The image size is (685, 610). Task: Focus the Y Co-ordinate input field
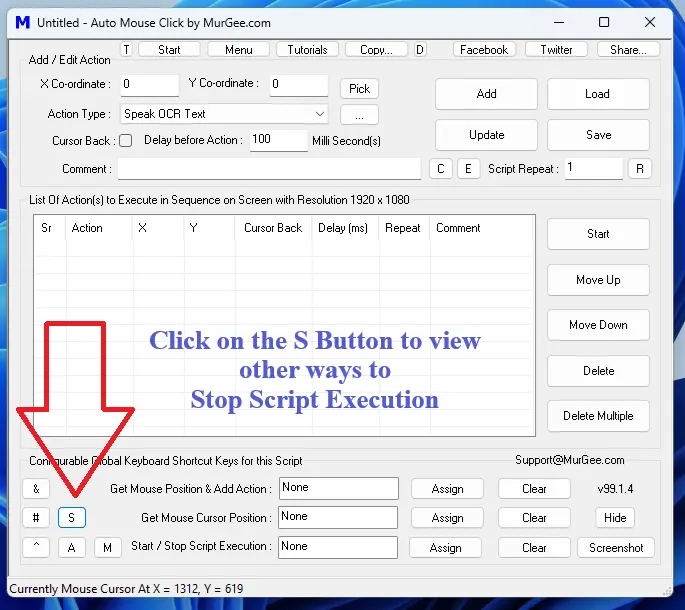299,84
